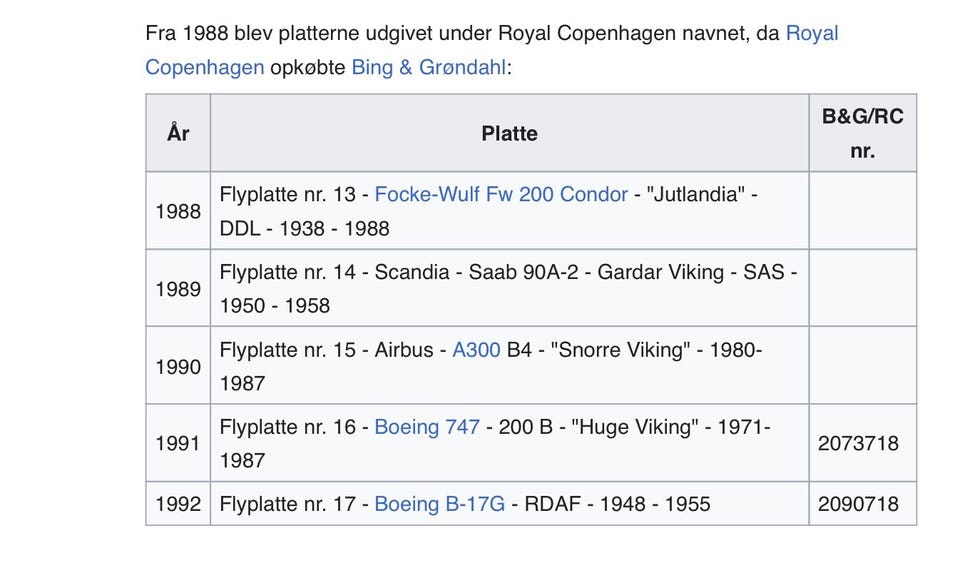Click the number 2073718
Screen dimensions: 960x563
(858, 443)
